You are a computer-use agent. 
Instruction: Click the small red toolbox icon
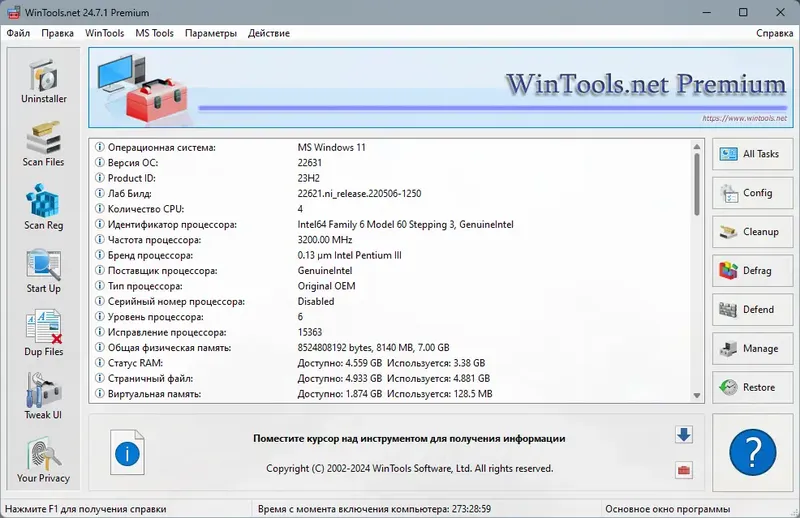(x=684, y=470)
